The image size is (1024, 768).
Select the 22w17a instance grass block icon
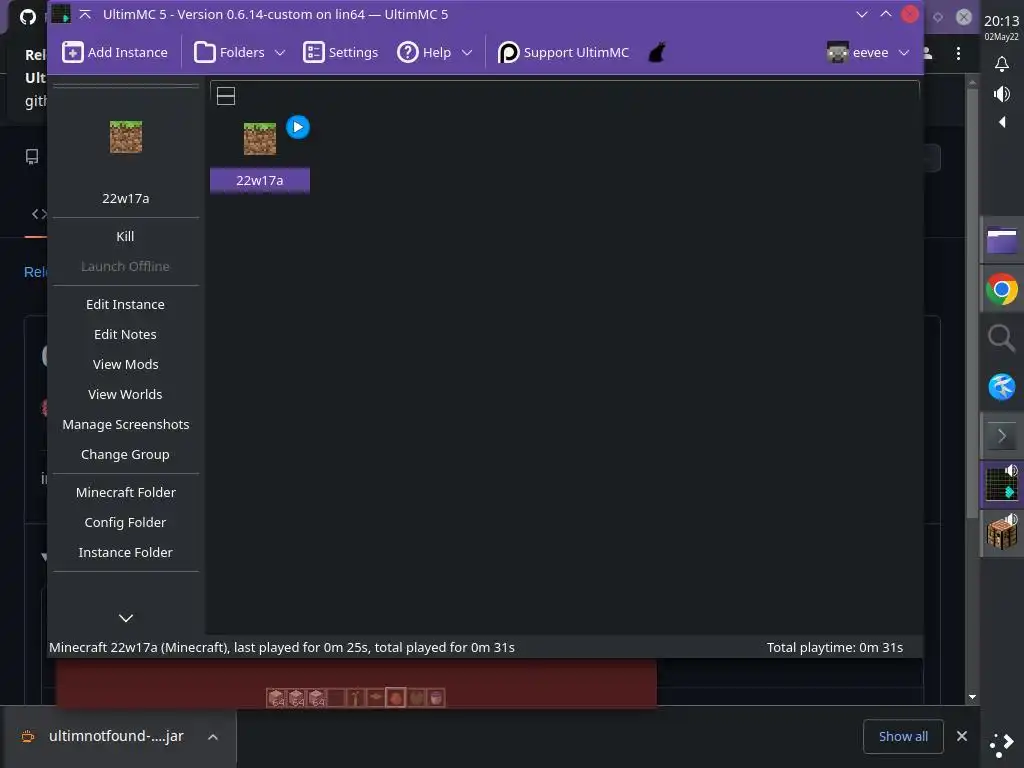click(260, 138)
